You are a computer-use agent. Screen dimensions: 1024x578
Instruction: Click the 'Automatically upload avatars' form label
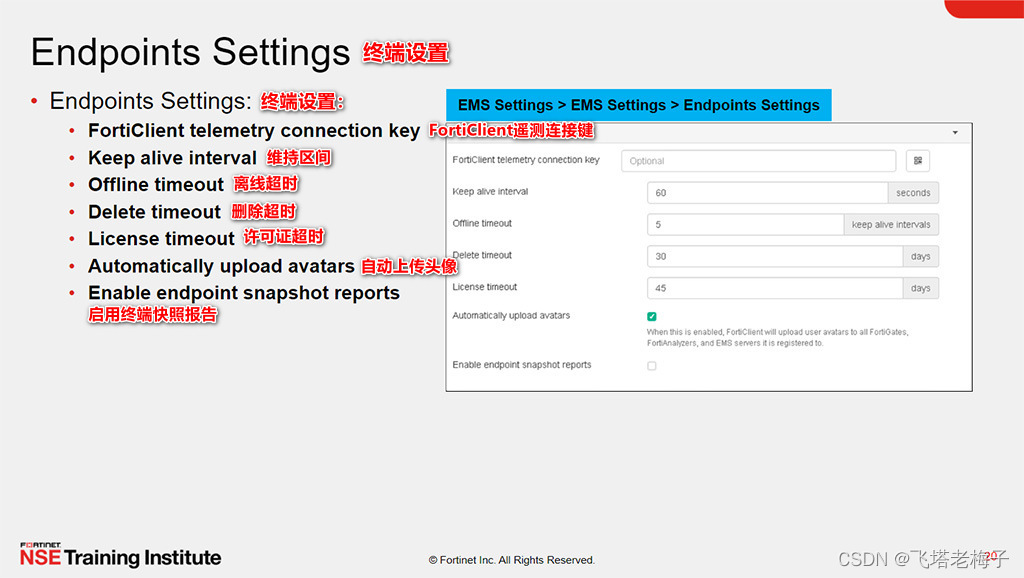click(x=511, y=315)
